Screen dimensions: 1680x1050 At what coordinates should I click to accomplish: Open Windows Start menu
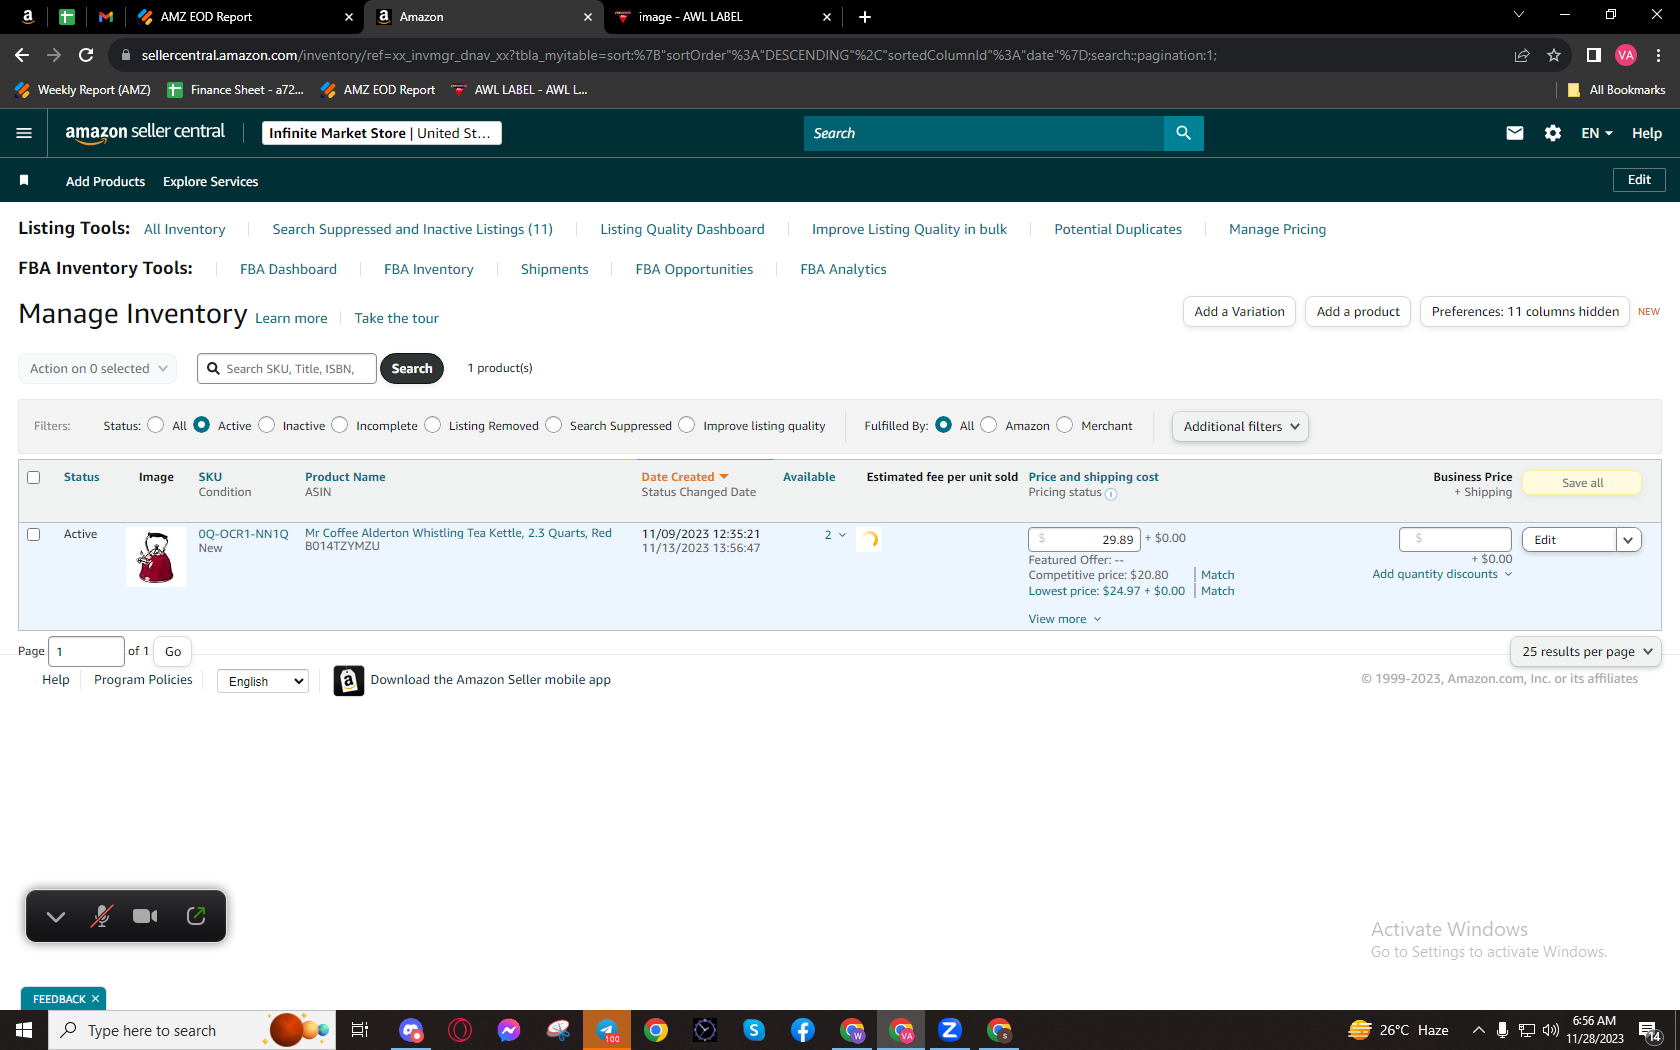(x=24, y=1030)
